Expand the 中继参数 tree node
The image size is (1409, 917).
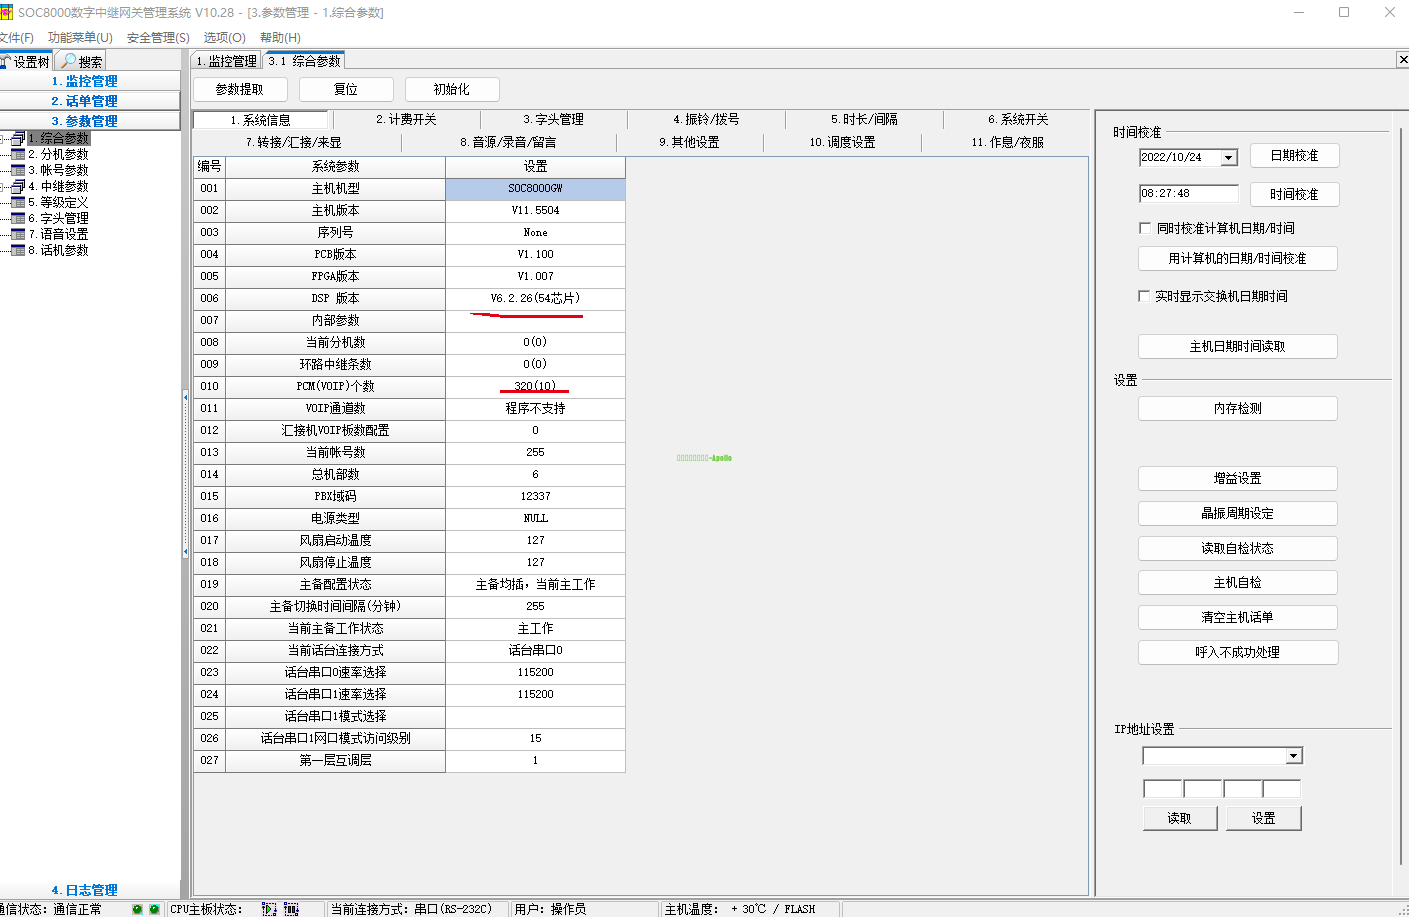(x=4, y=186)
